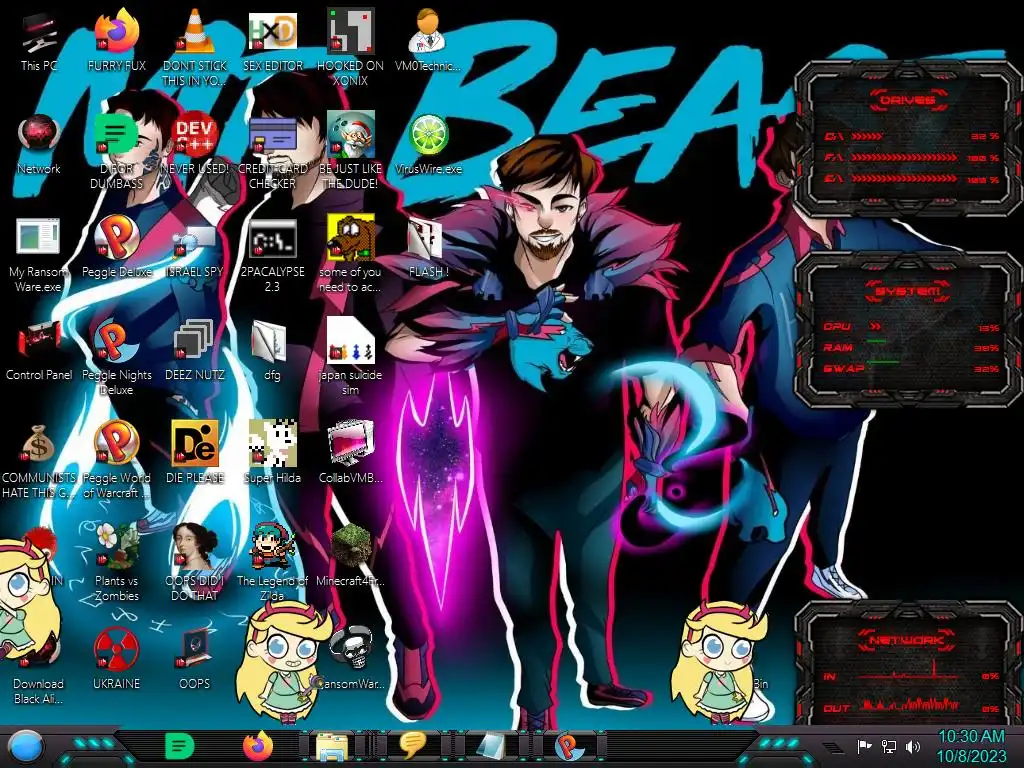Screen dimensions: 1024x768
Task: Open the VLC traffic cone desktop shortcut
Action: click(195, 47)
